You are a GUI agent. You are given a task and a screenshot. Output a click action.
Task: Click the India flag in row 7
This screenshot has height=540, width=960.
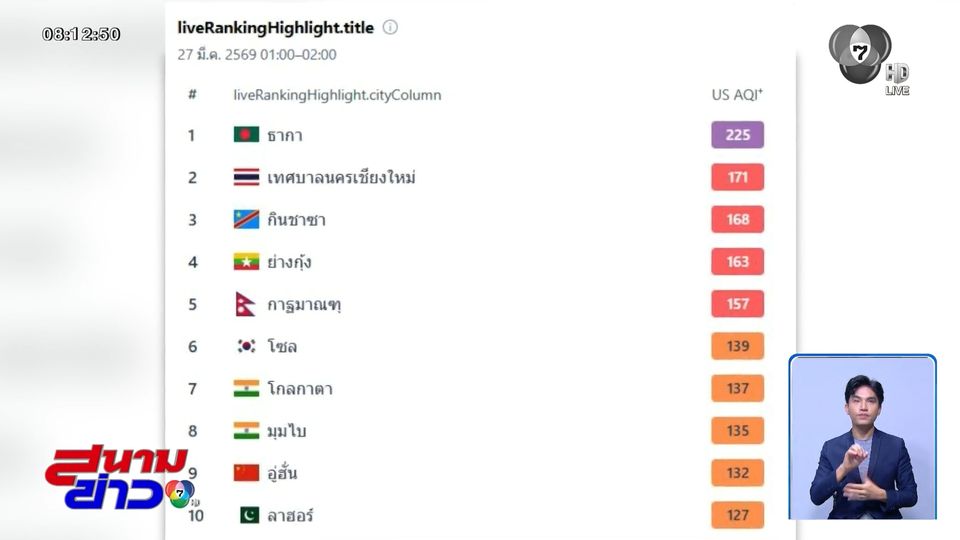pos(246,388)
